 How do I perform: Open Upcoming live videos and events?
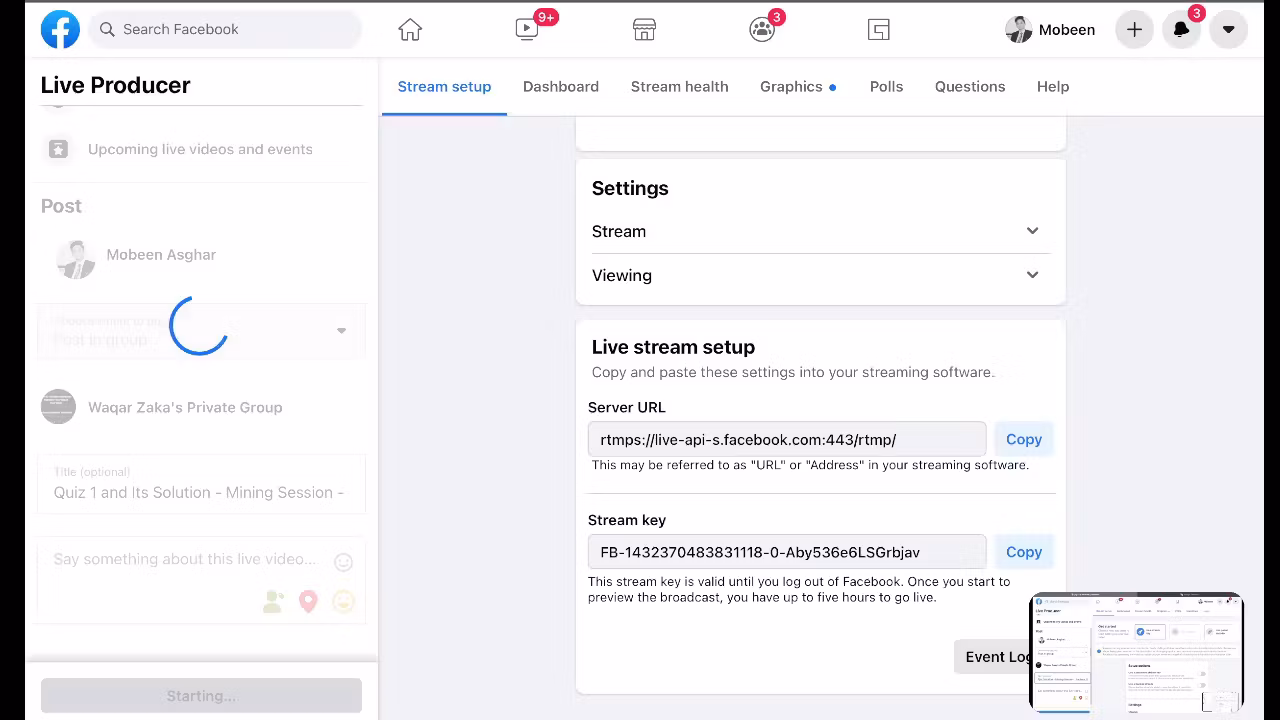(x=201, y=149)
